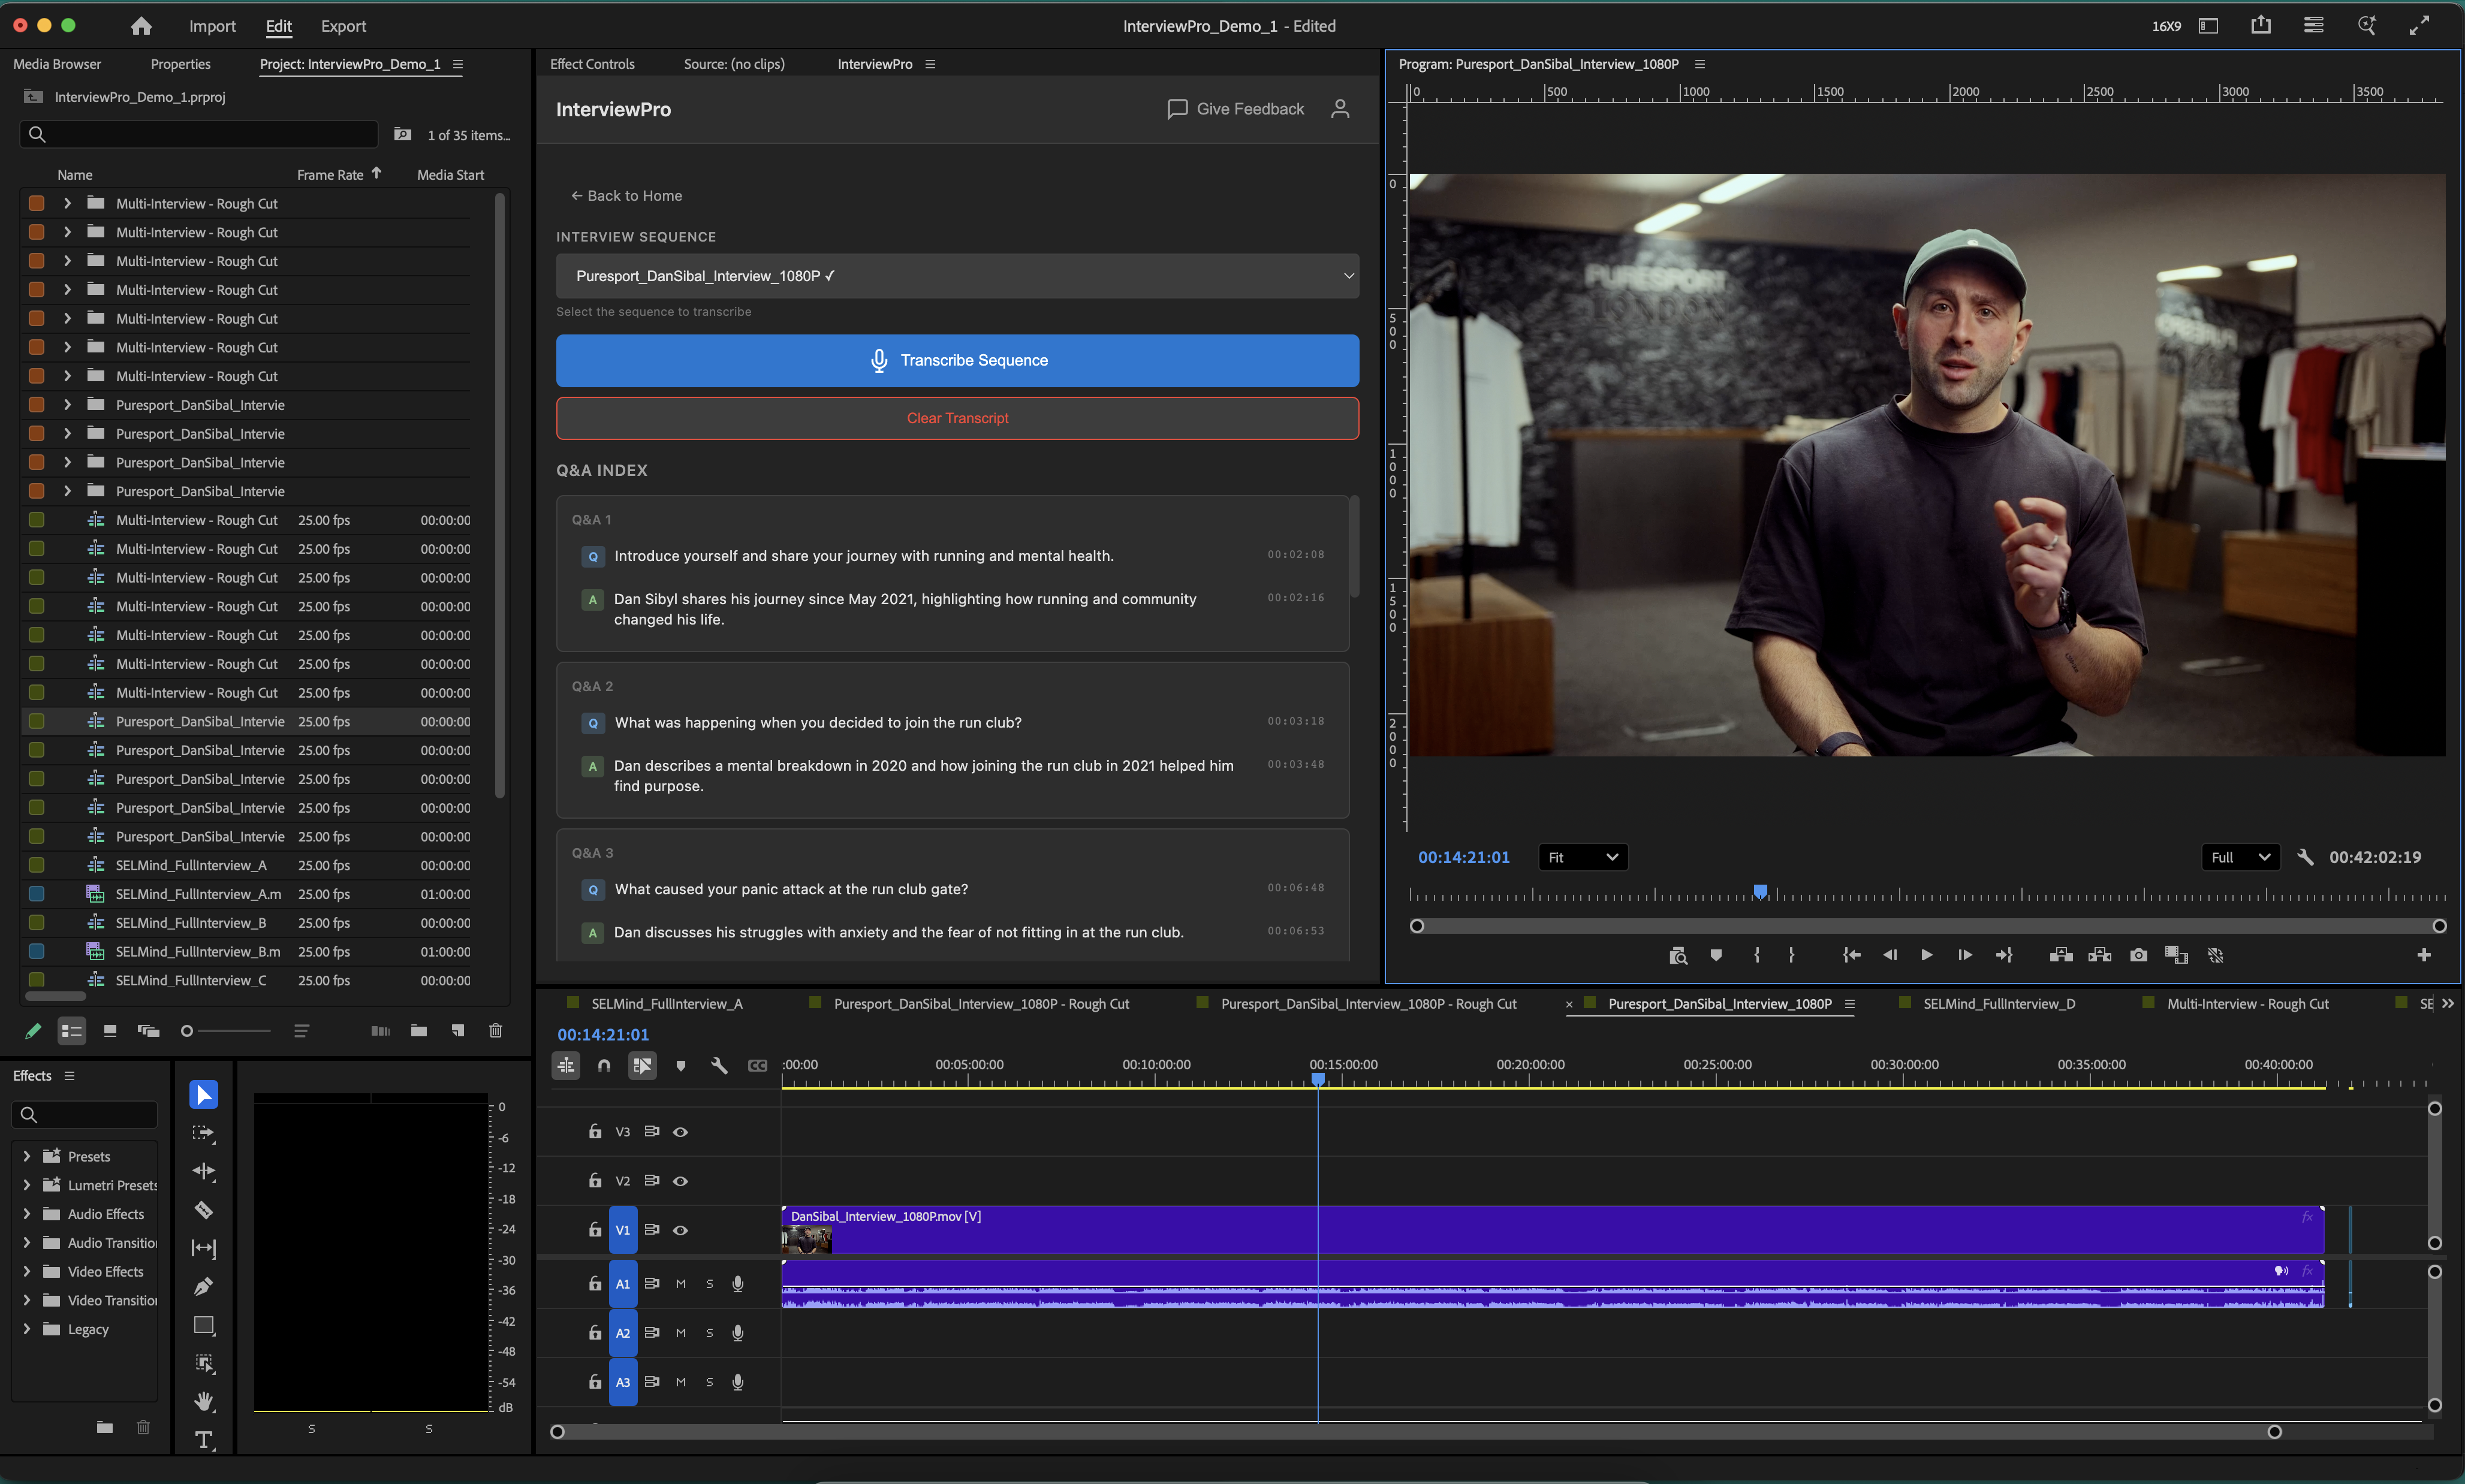Open Properties panel tab
This screenshot has width=2465, height=1484.
tap(180, 64)
